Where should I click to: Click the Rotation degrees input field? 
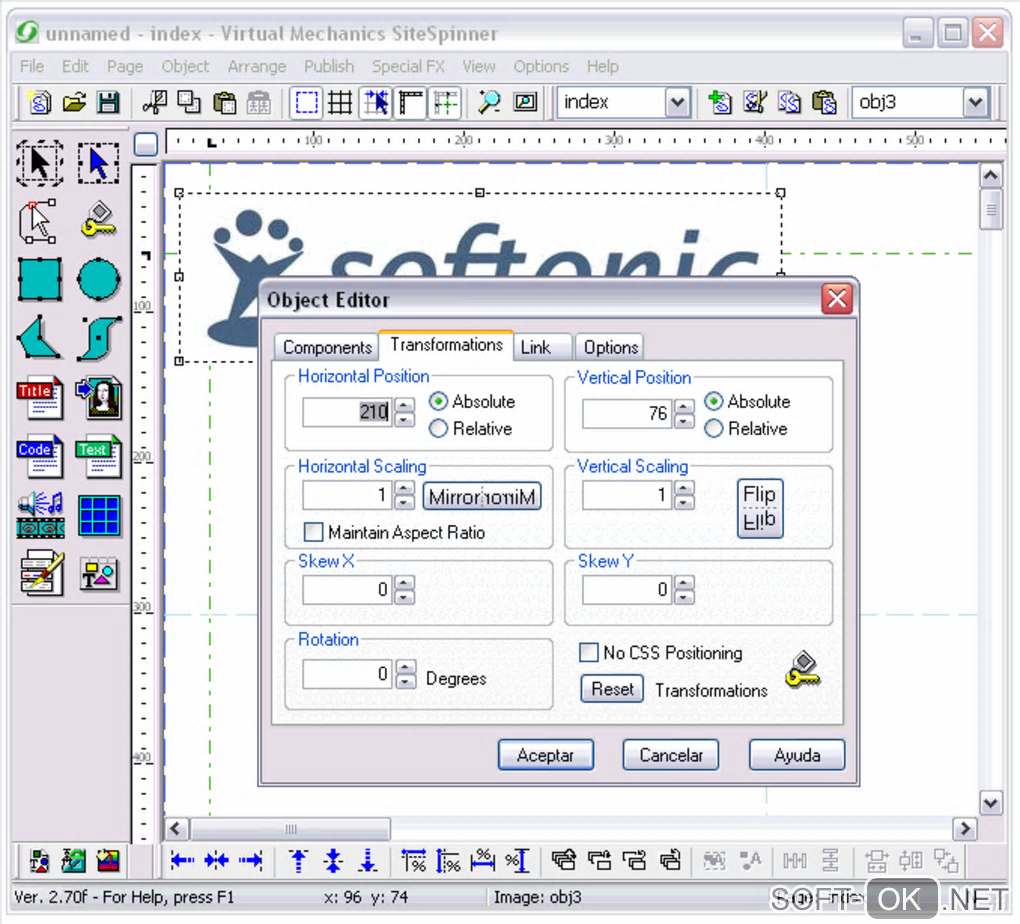[x=347, y=673]
